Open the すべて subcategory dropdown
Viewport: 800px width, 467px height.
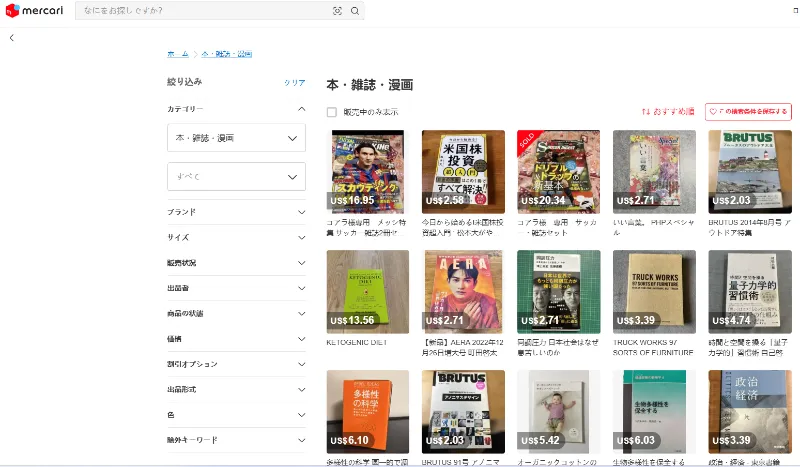click(x=236, y=177)
